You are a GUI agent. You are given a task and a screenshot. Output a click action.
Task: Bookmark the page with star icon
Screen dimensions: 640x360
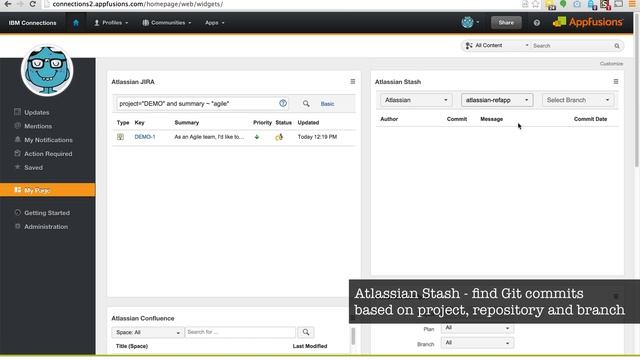(536, 4)
